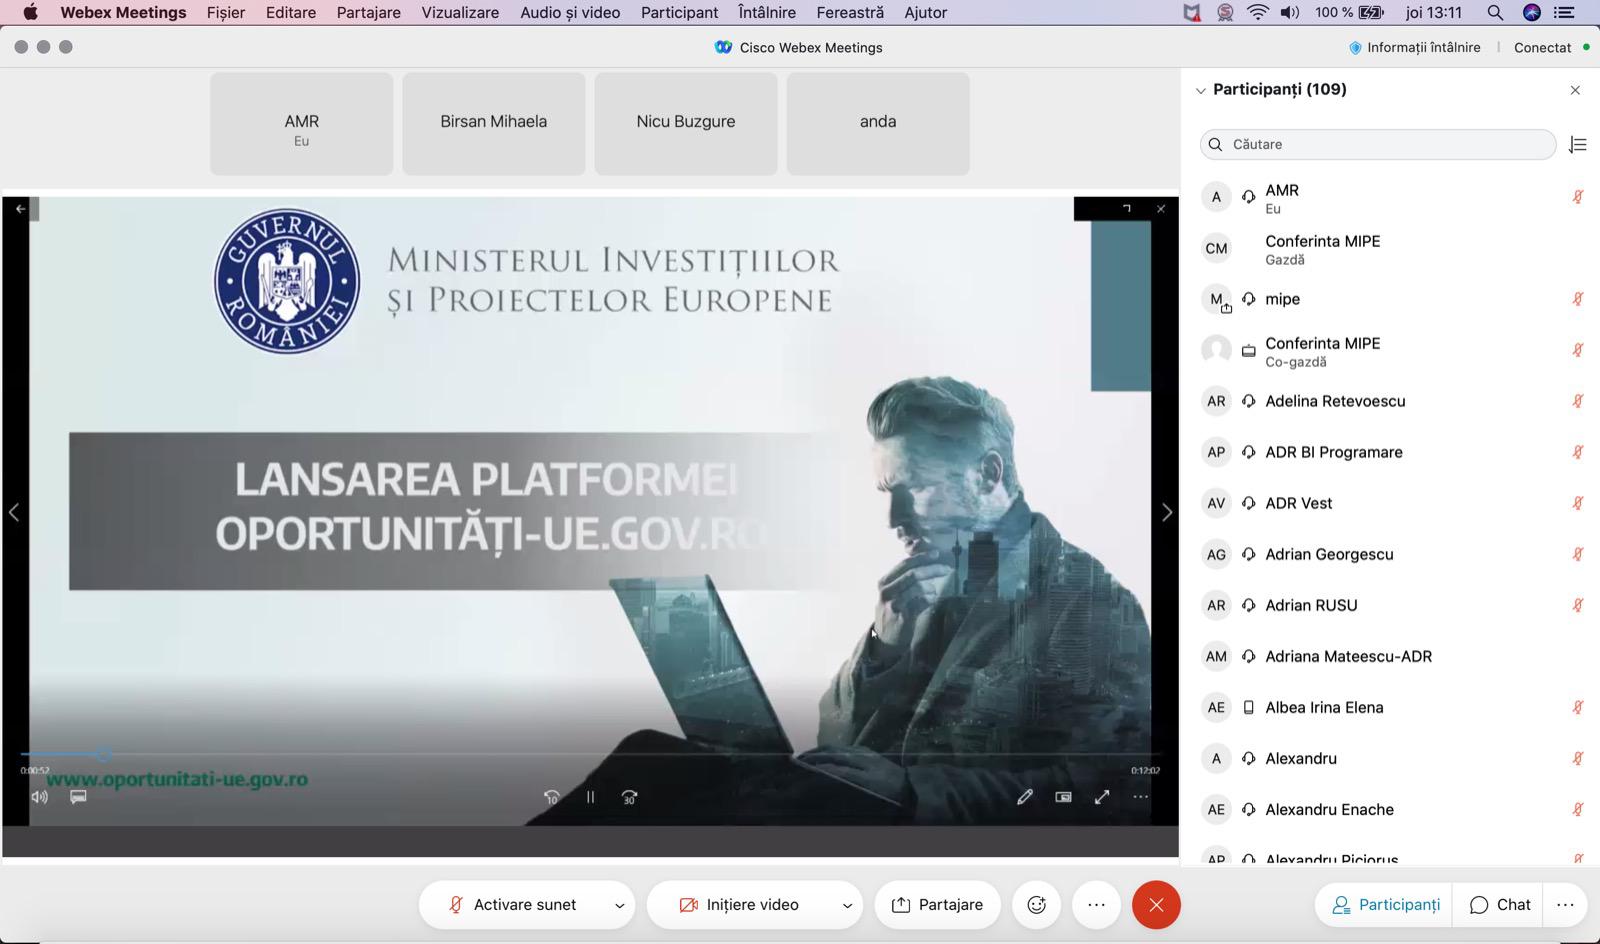
Task: Start camera with Inițiere video
Action: coord(740,905)
